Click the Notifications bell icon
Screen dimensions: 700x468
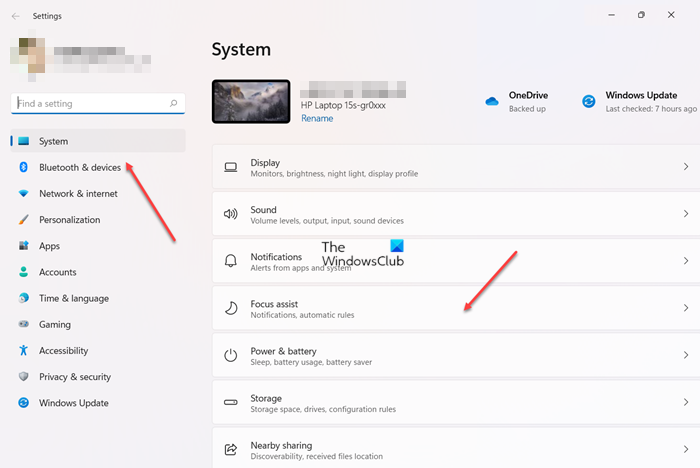click(x=231, y=261)
